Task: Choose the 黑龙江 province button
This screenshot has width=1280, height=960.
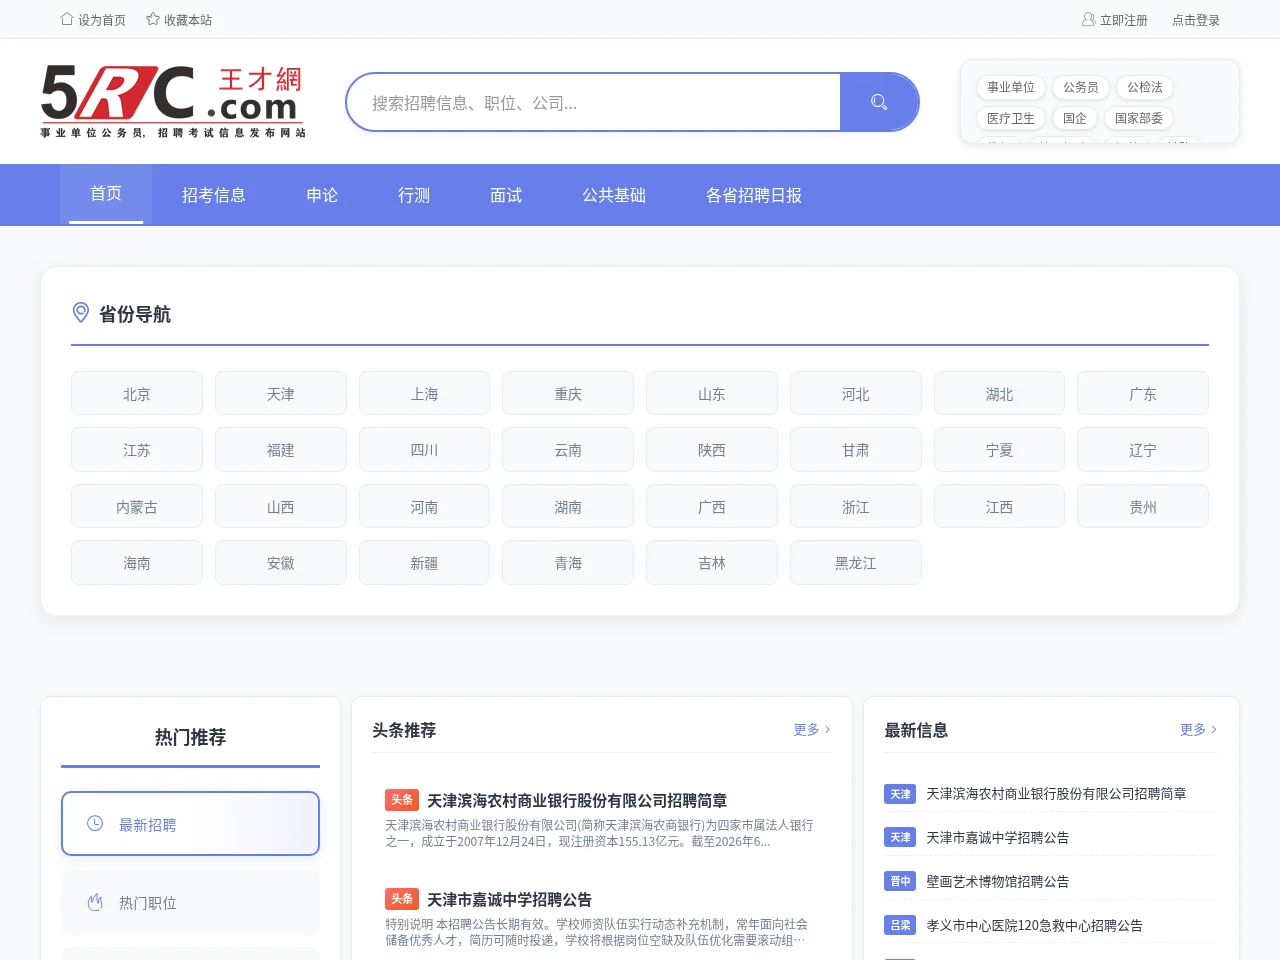Action: (856, 563)
